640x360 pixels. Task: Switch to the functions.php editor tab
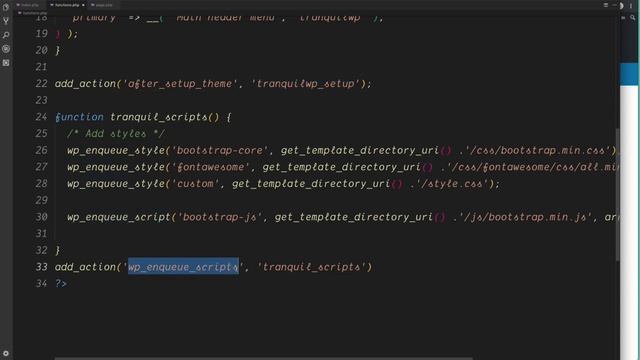(67, 5)
